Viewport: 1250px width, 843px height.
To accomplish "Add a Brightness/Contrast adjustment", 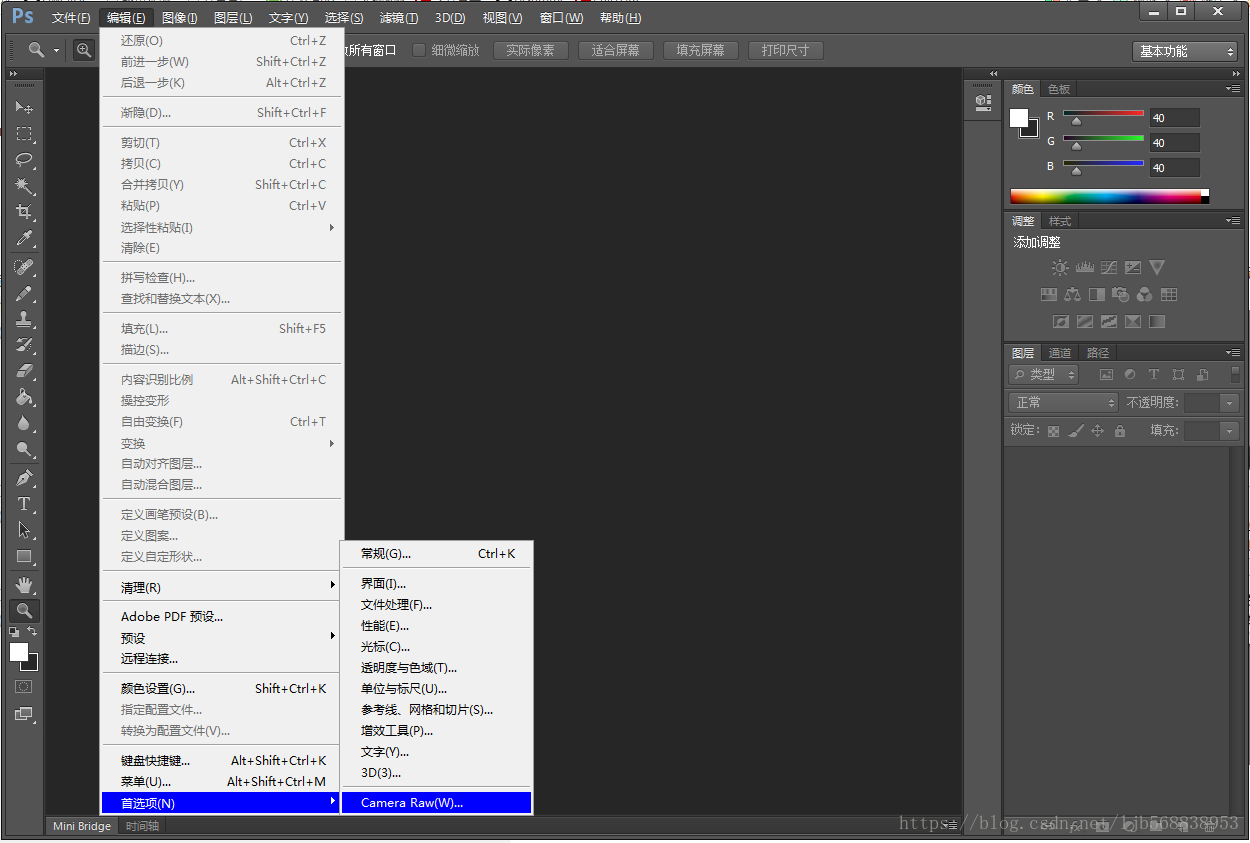I will pos(1060,268).
